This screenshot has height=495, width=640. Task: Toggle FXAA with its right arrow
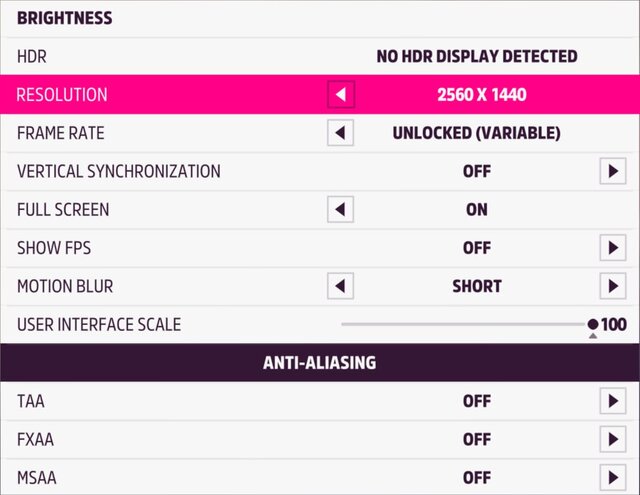pyautogui.click(x=612, y=439)
